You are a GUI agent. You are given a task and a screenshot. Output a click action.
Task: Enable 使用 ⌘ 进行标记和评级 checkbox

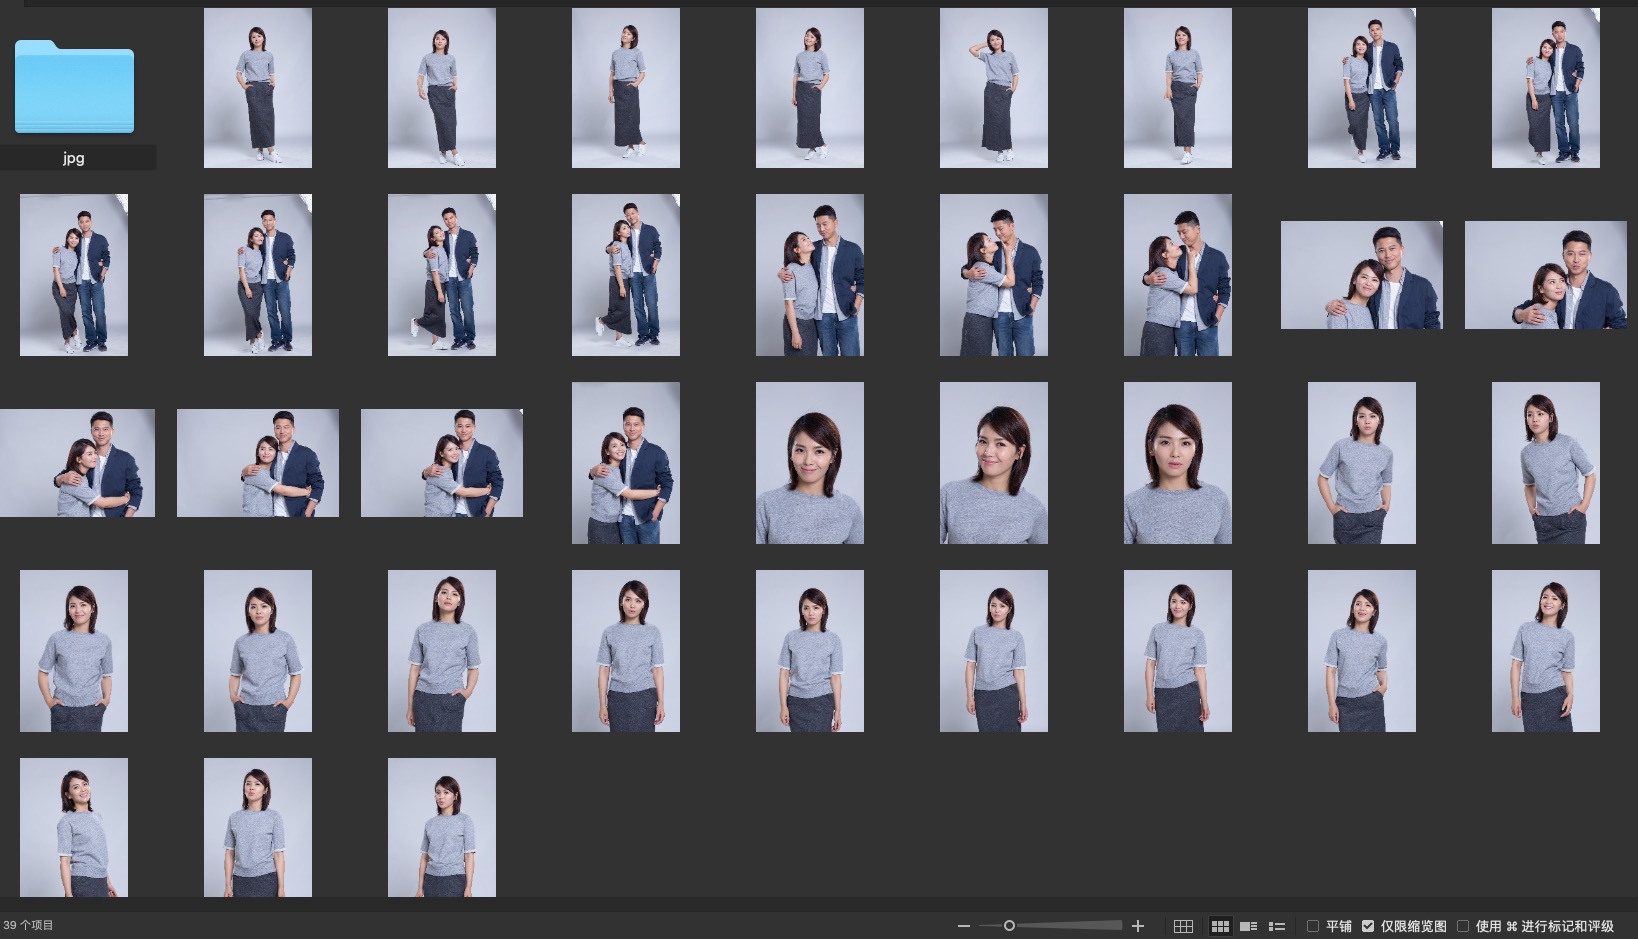tap(1463, 926)
